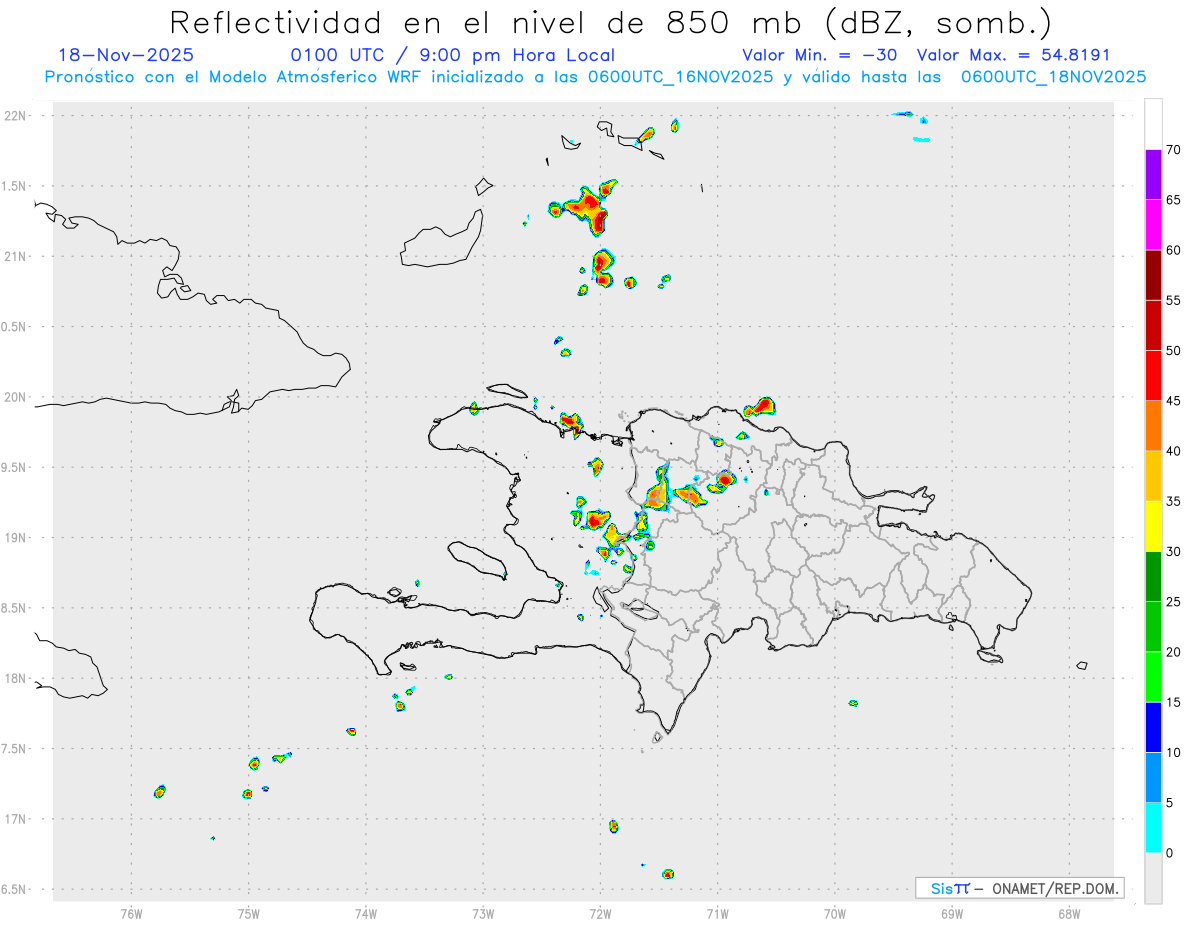Pick the bright green 15–20 dBZ swatch

[1153, 677]
